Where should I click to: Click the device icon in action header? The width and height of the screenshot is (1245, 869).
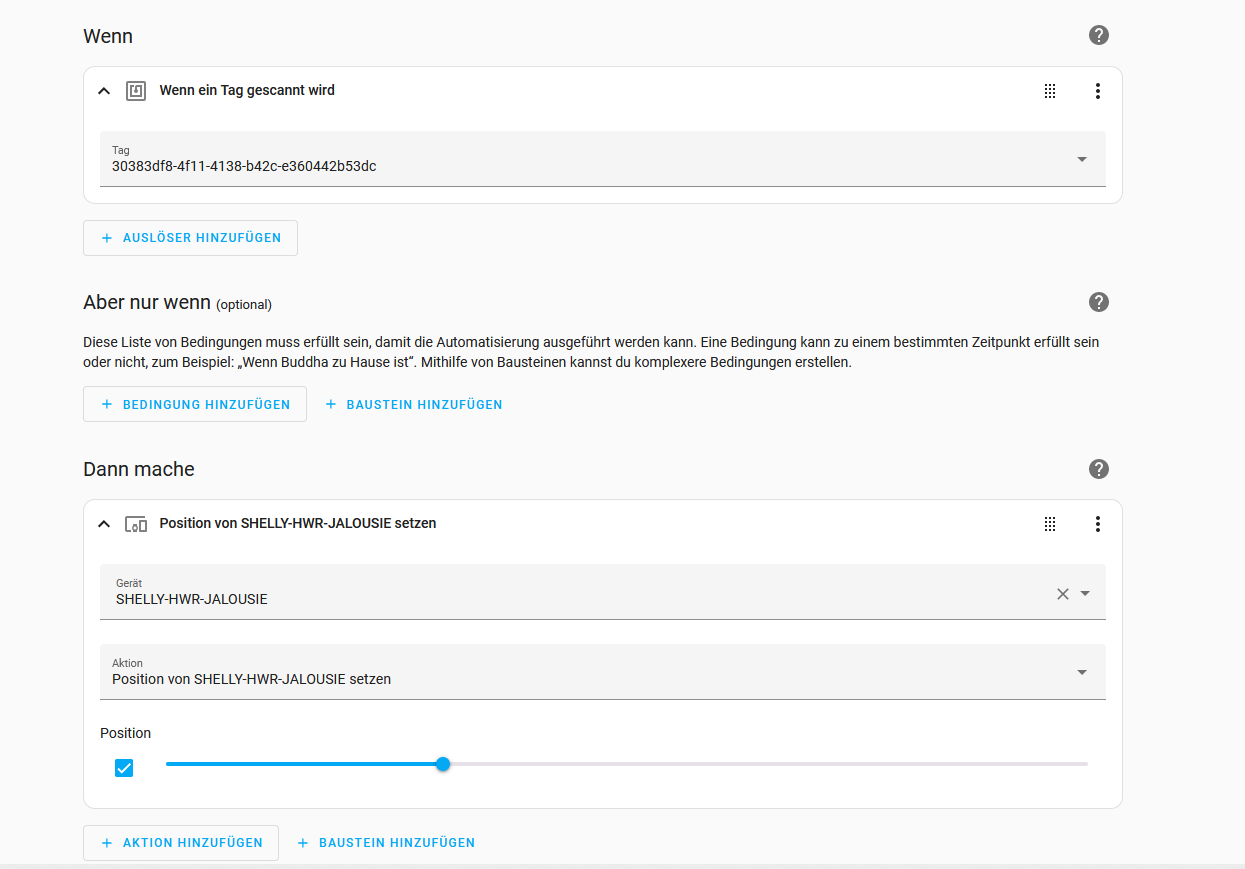pyautogui.click(x=136, y=524)
